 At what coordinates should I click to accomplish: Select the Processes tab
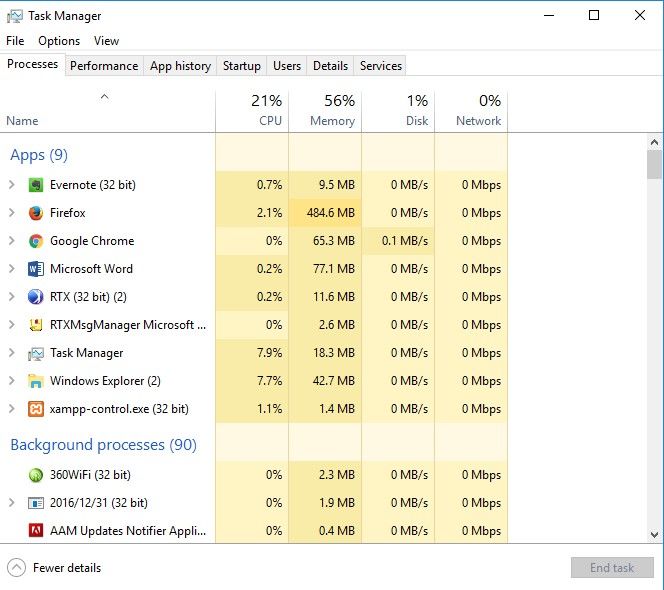33,64
